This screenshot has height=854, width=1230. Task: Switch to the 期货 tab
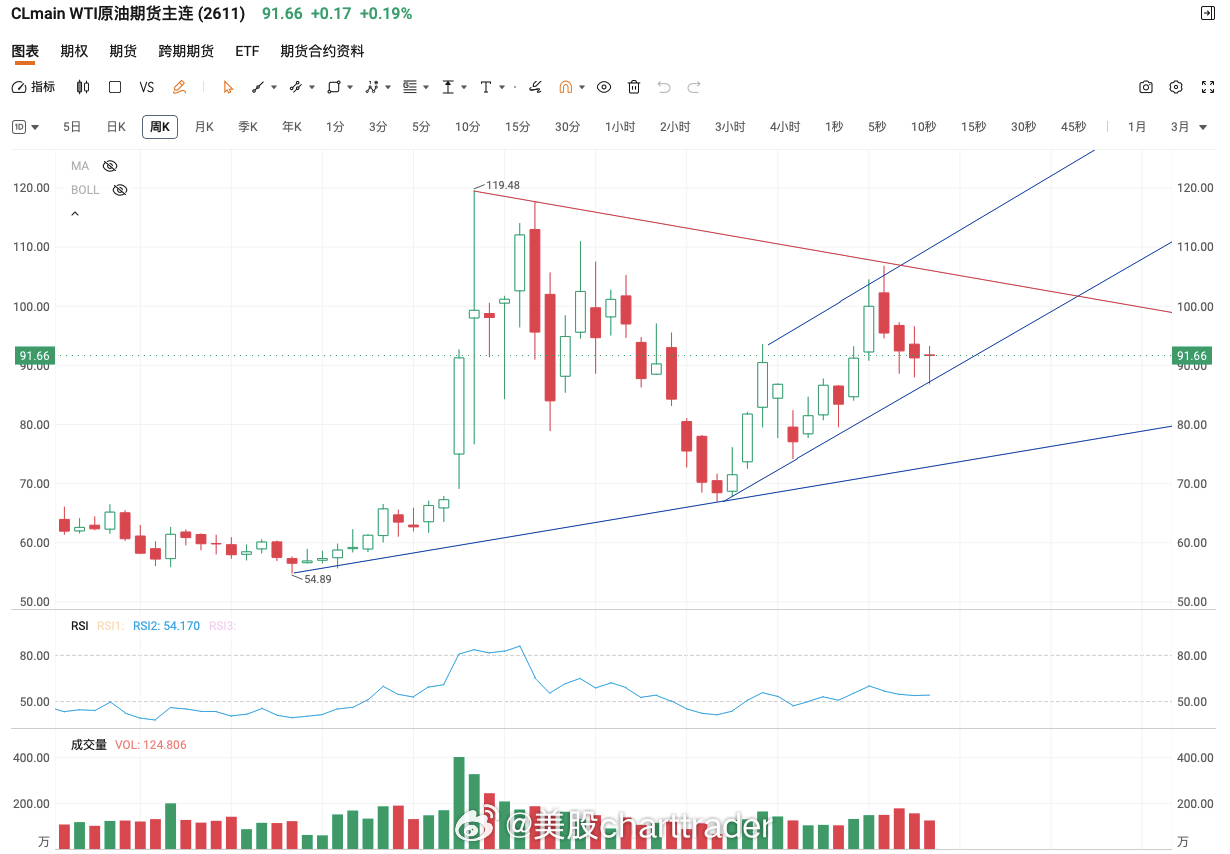click(x=123, y=51)
